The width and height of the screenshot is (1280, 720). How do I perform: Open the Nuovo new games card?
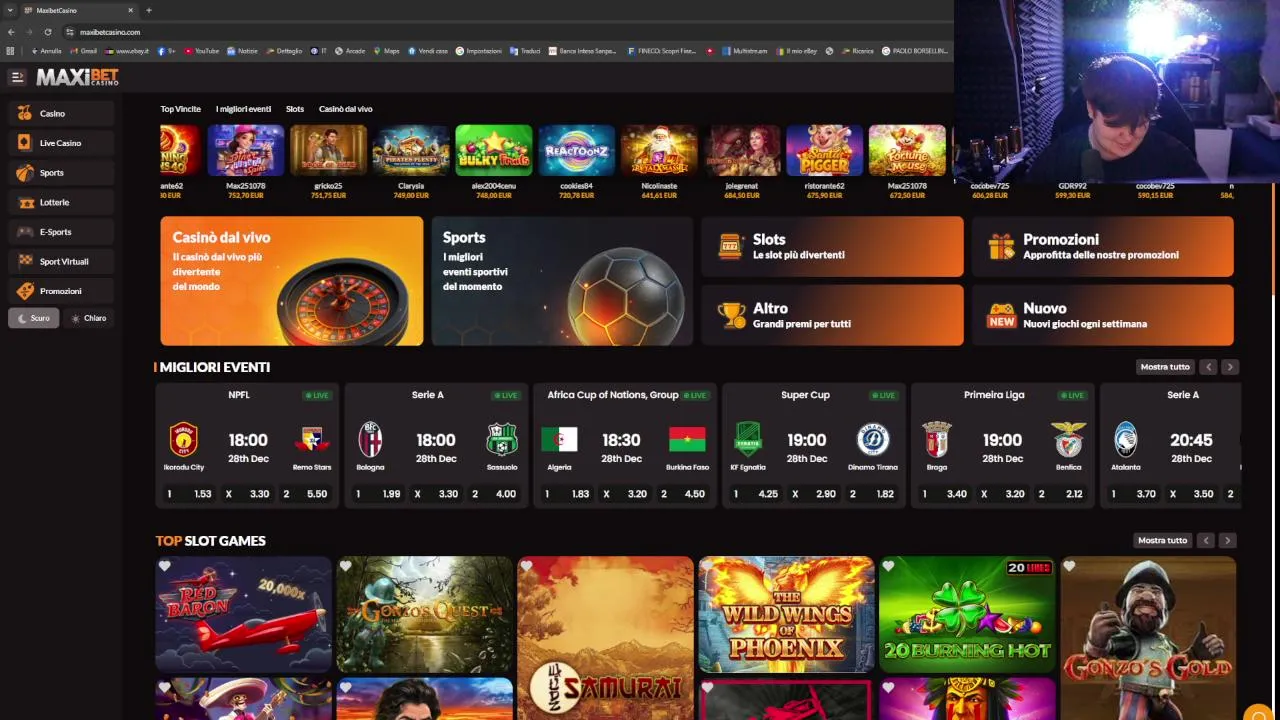coord(1102,315)
